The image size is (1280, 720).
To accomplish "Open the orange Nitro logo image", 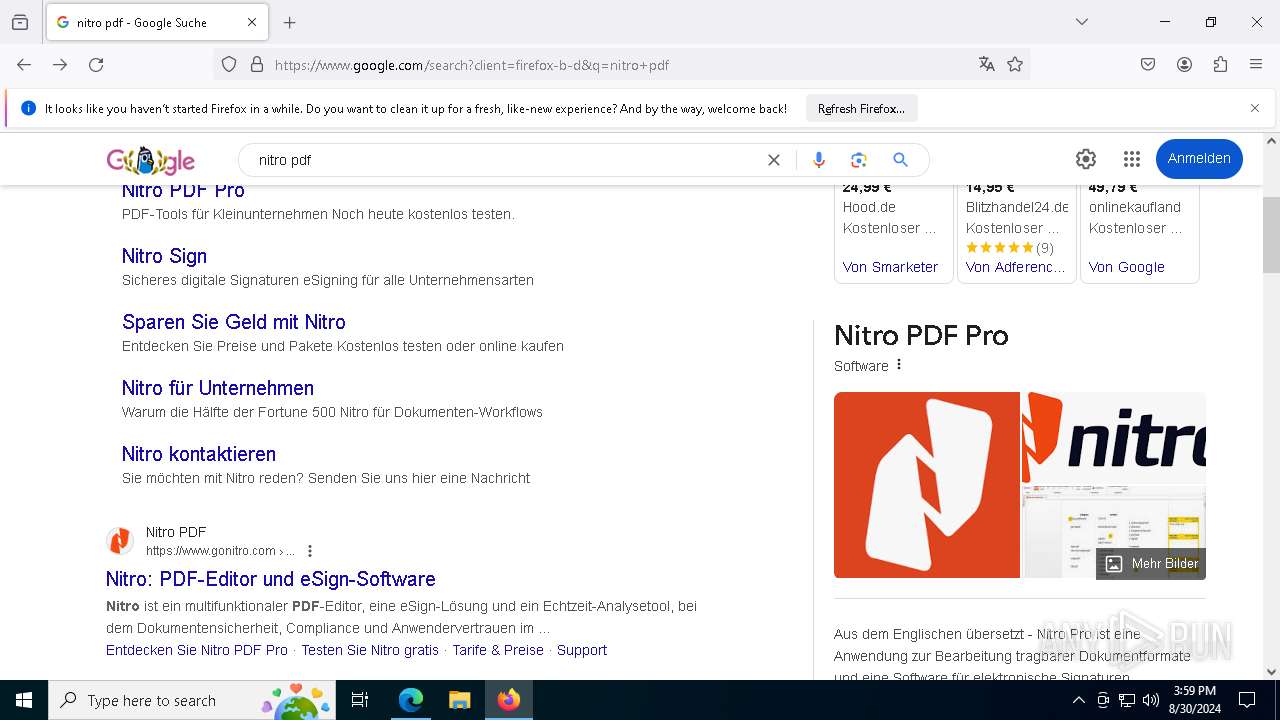I will coord(927,485).
